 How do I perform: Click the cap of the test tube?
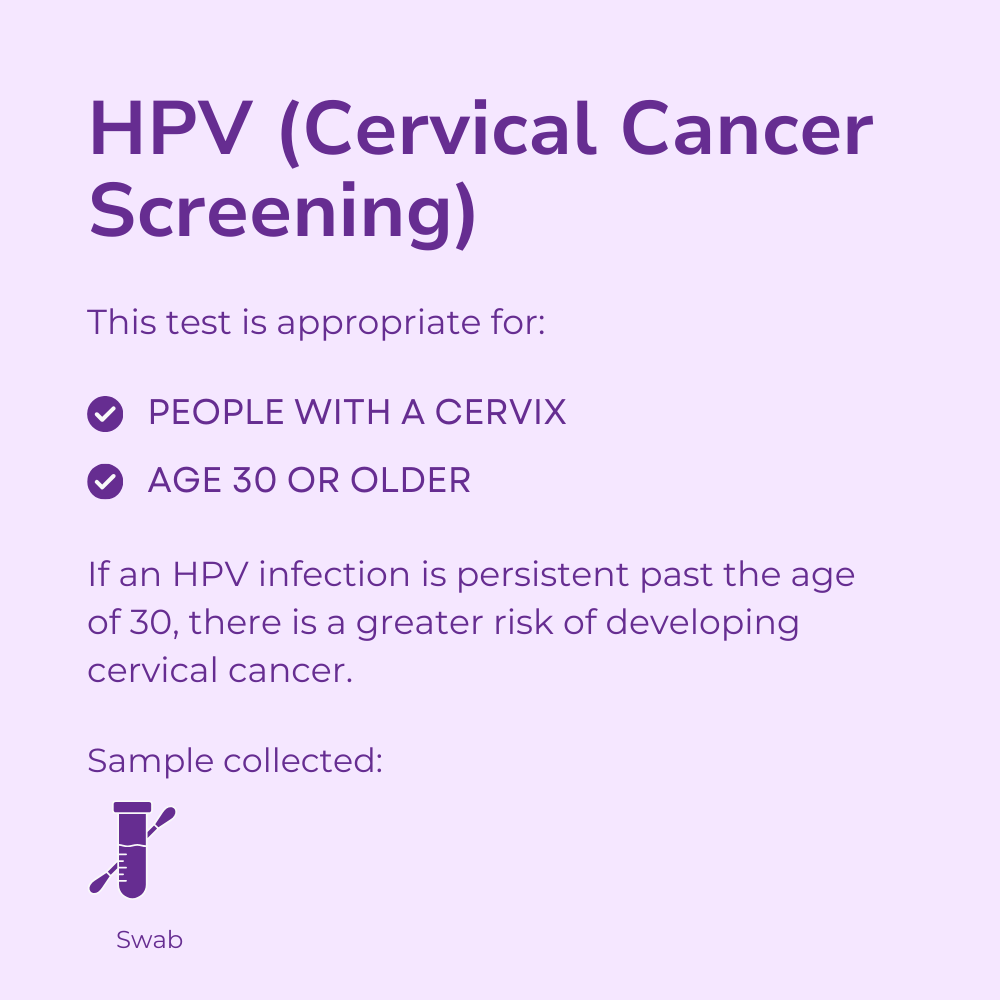(132, 807)
